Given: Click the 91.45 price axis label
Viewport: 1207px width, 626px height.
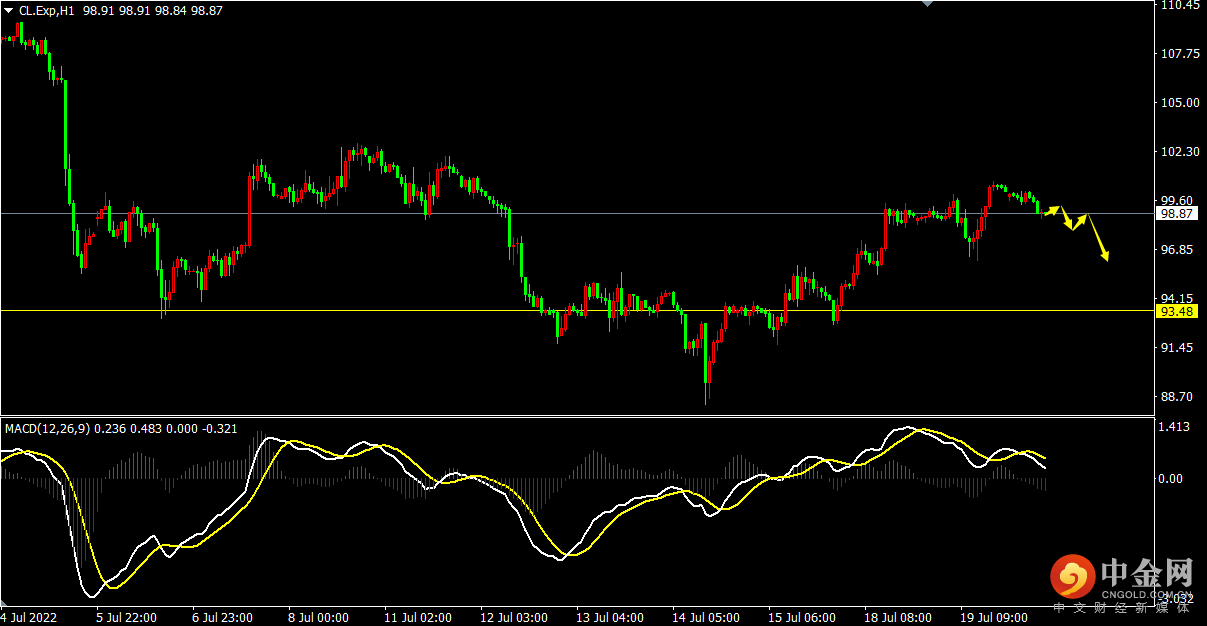Looking at the screenshot, I should pos(1180,348).
